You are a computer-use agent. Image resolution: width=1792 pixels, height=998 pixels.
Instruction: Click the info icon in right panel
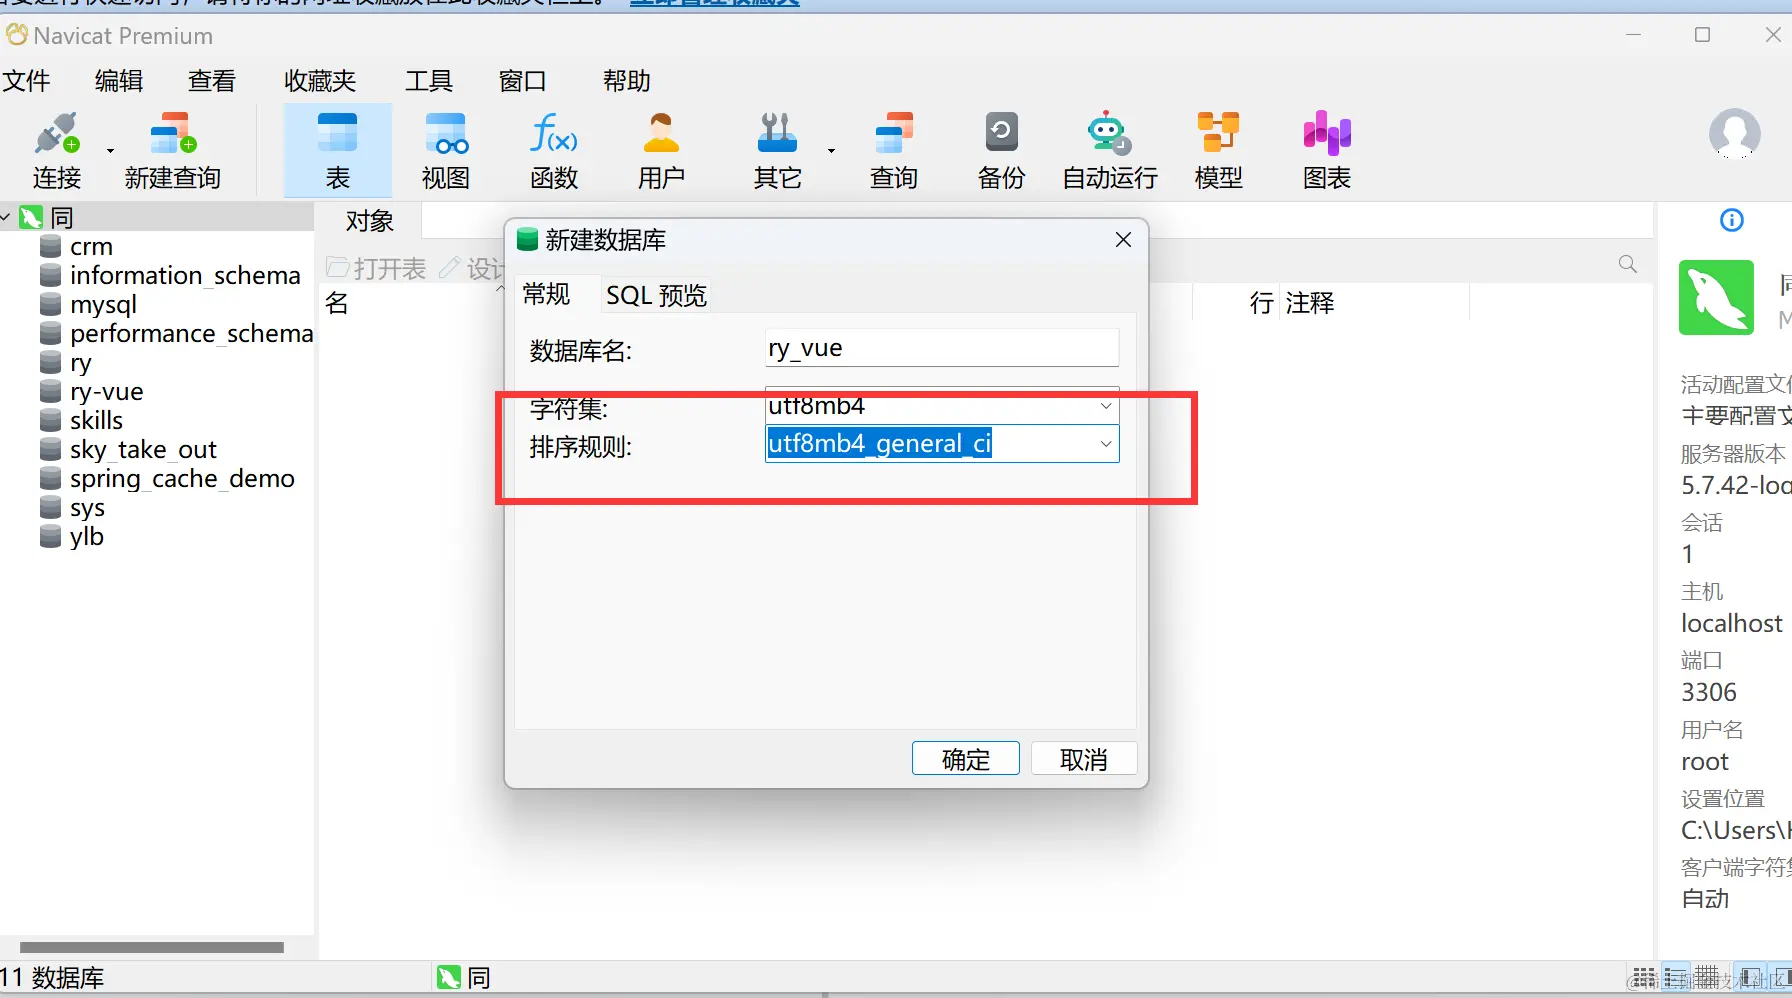pos(1732,220)
